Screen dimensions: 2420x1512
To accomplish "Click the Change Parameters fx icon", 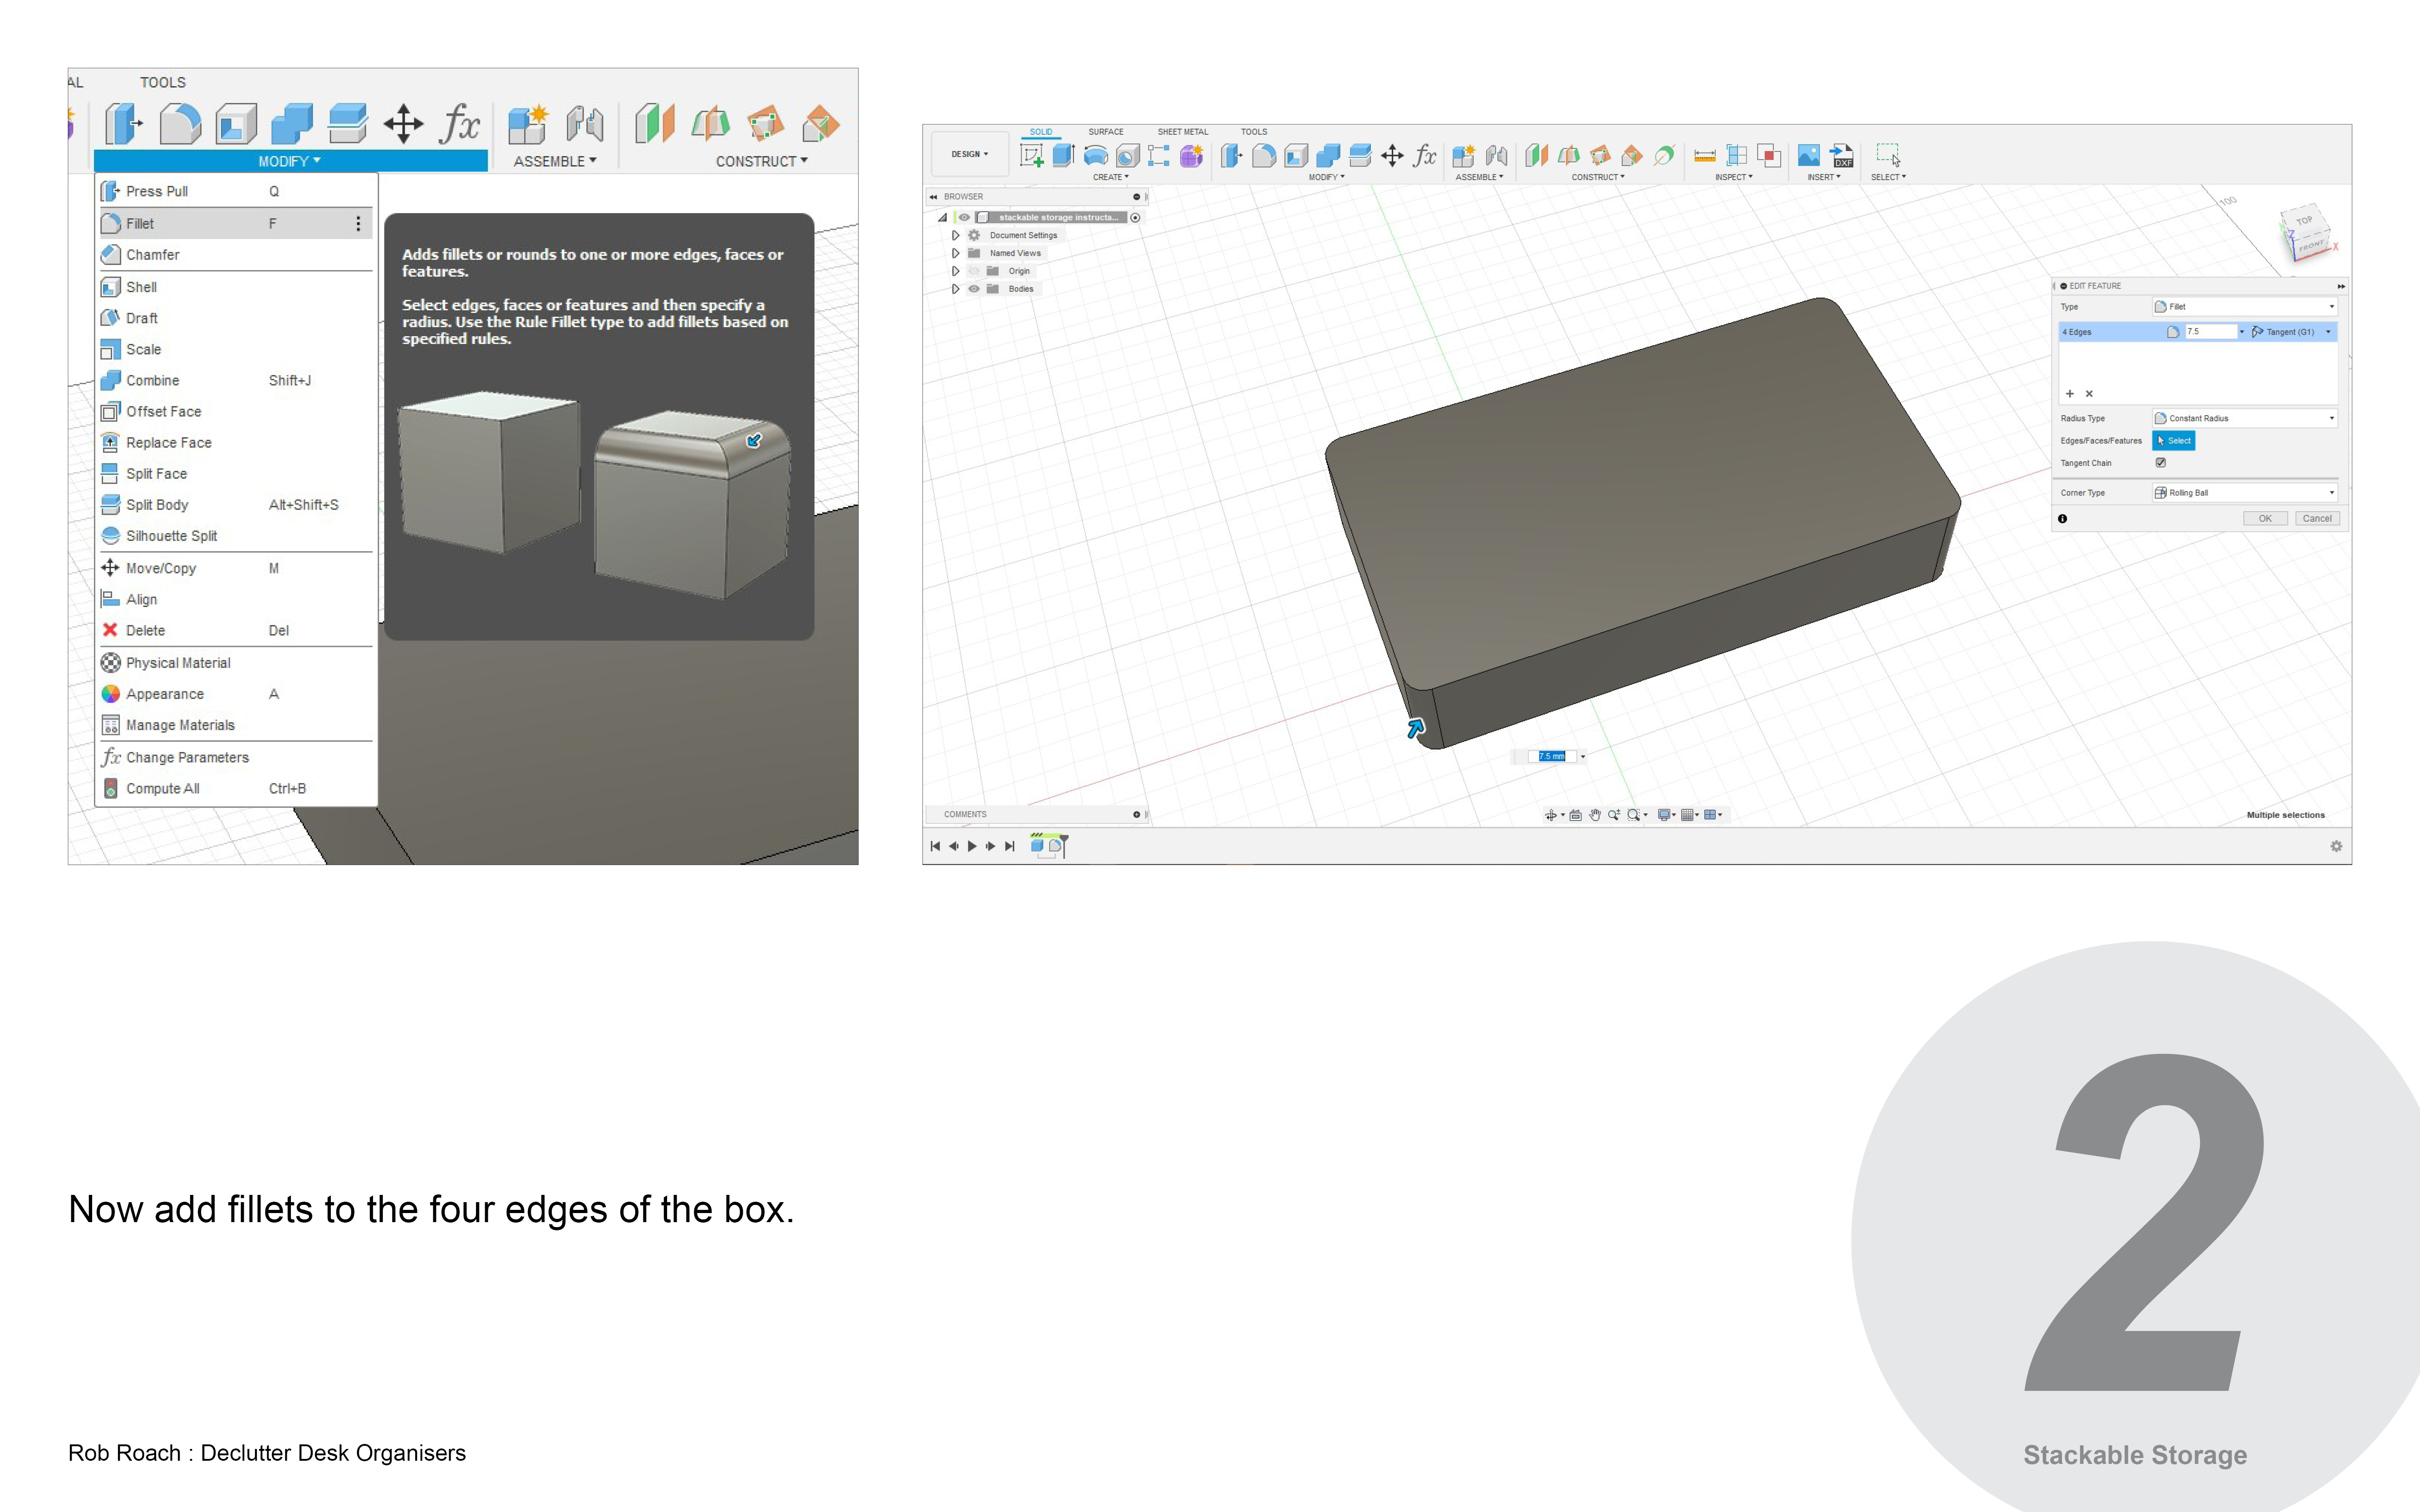I will (111, 757).
